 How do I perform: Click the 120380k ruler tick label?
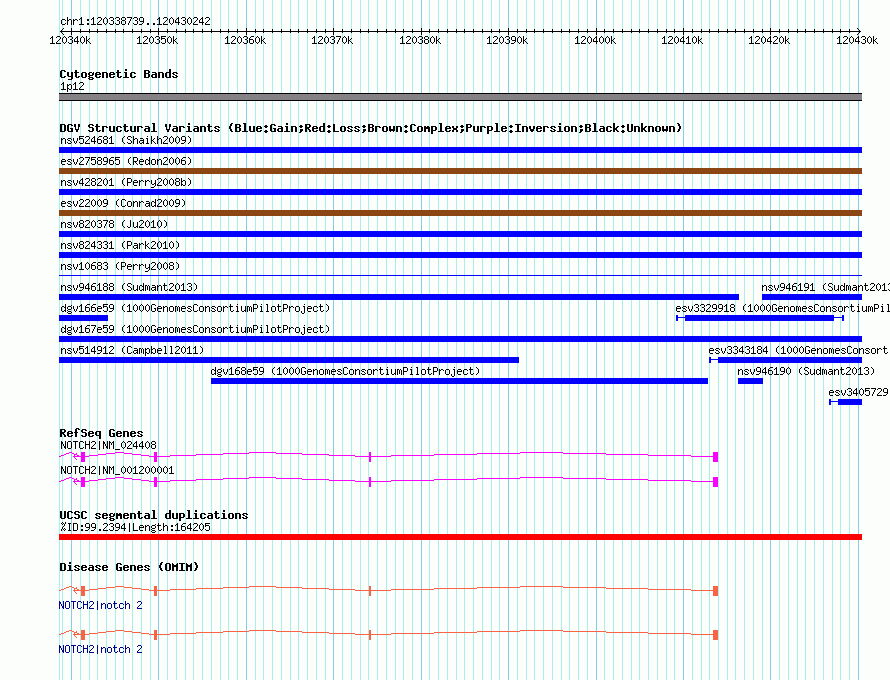[419, 40]
